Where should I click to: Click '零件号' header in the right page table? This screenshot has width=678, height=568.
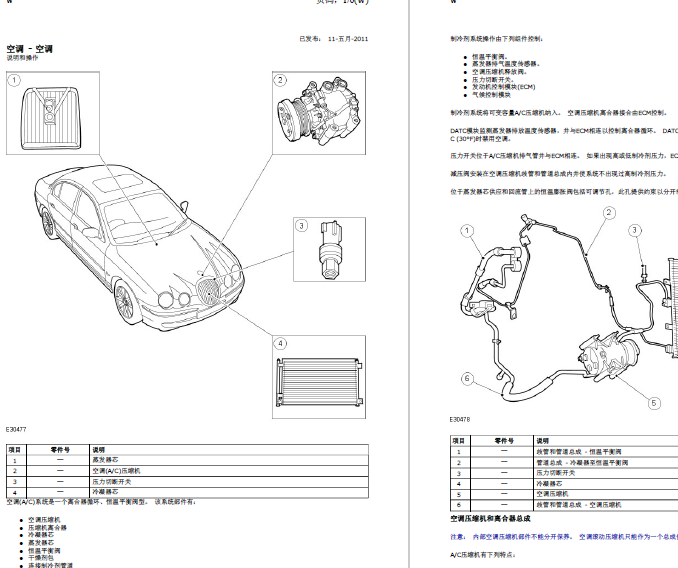(504, 441)
